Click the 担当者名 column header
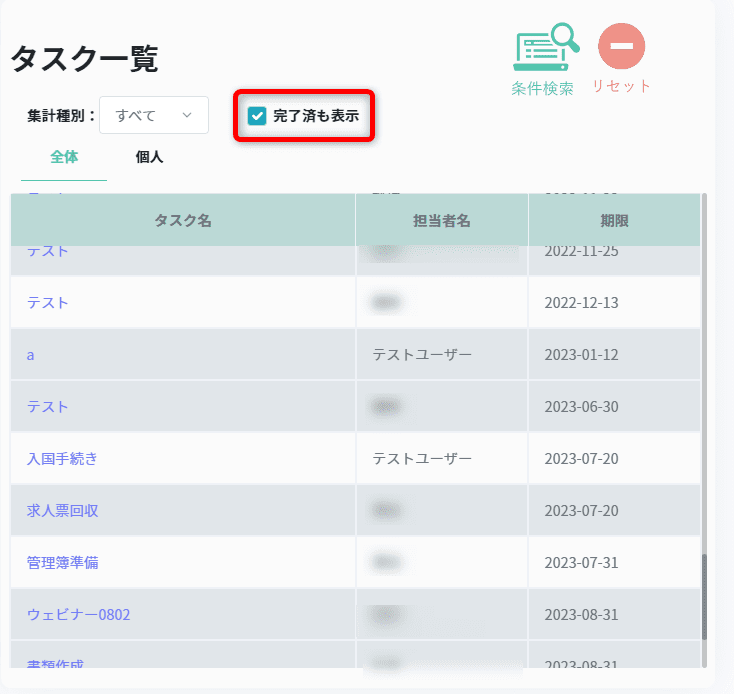Viewport: 734px width, 694px height. (x=441, y=220)
